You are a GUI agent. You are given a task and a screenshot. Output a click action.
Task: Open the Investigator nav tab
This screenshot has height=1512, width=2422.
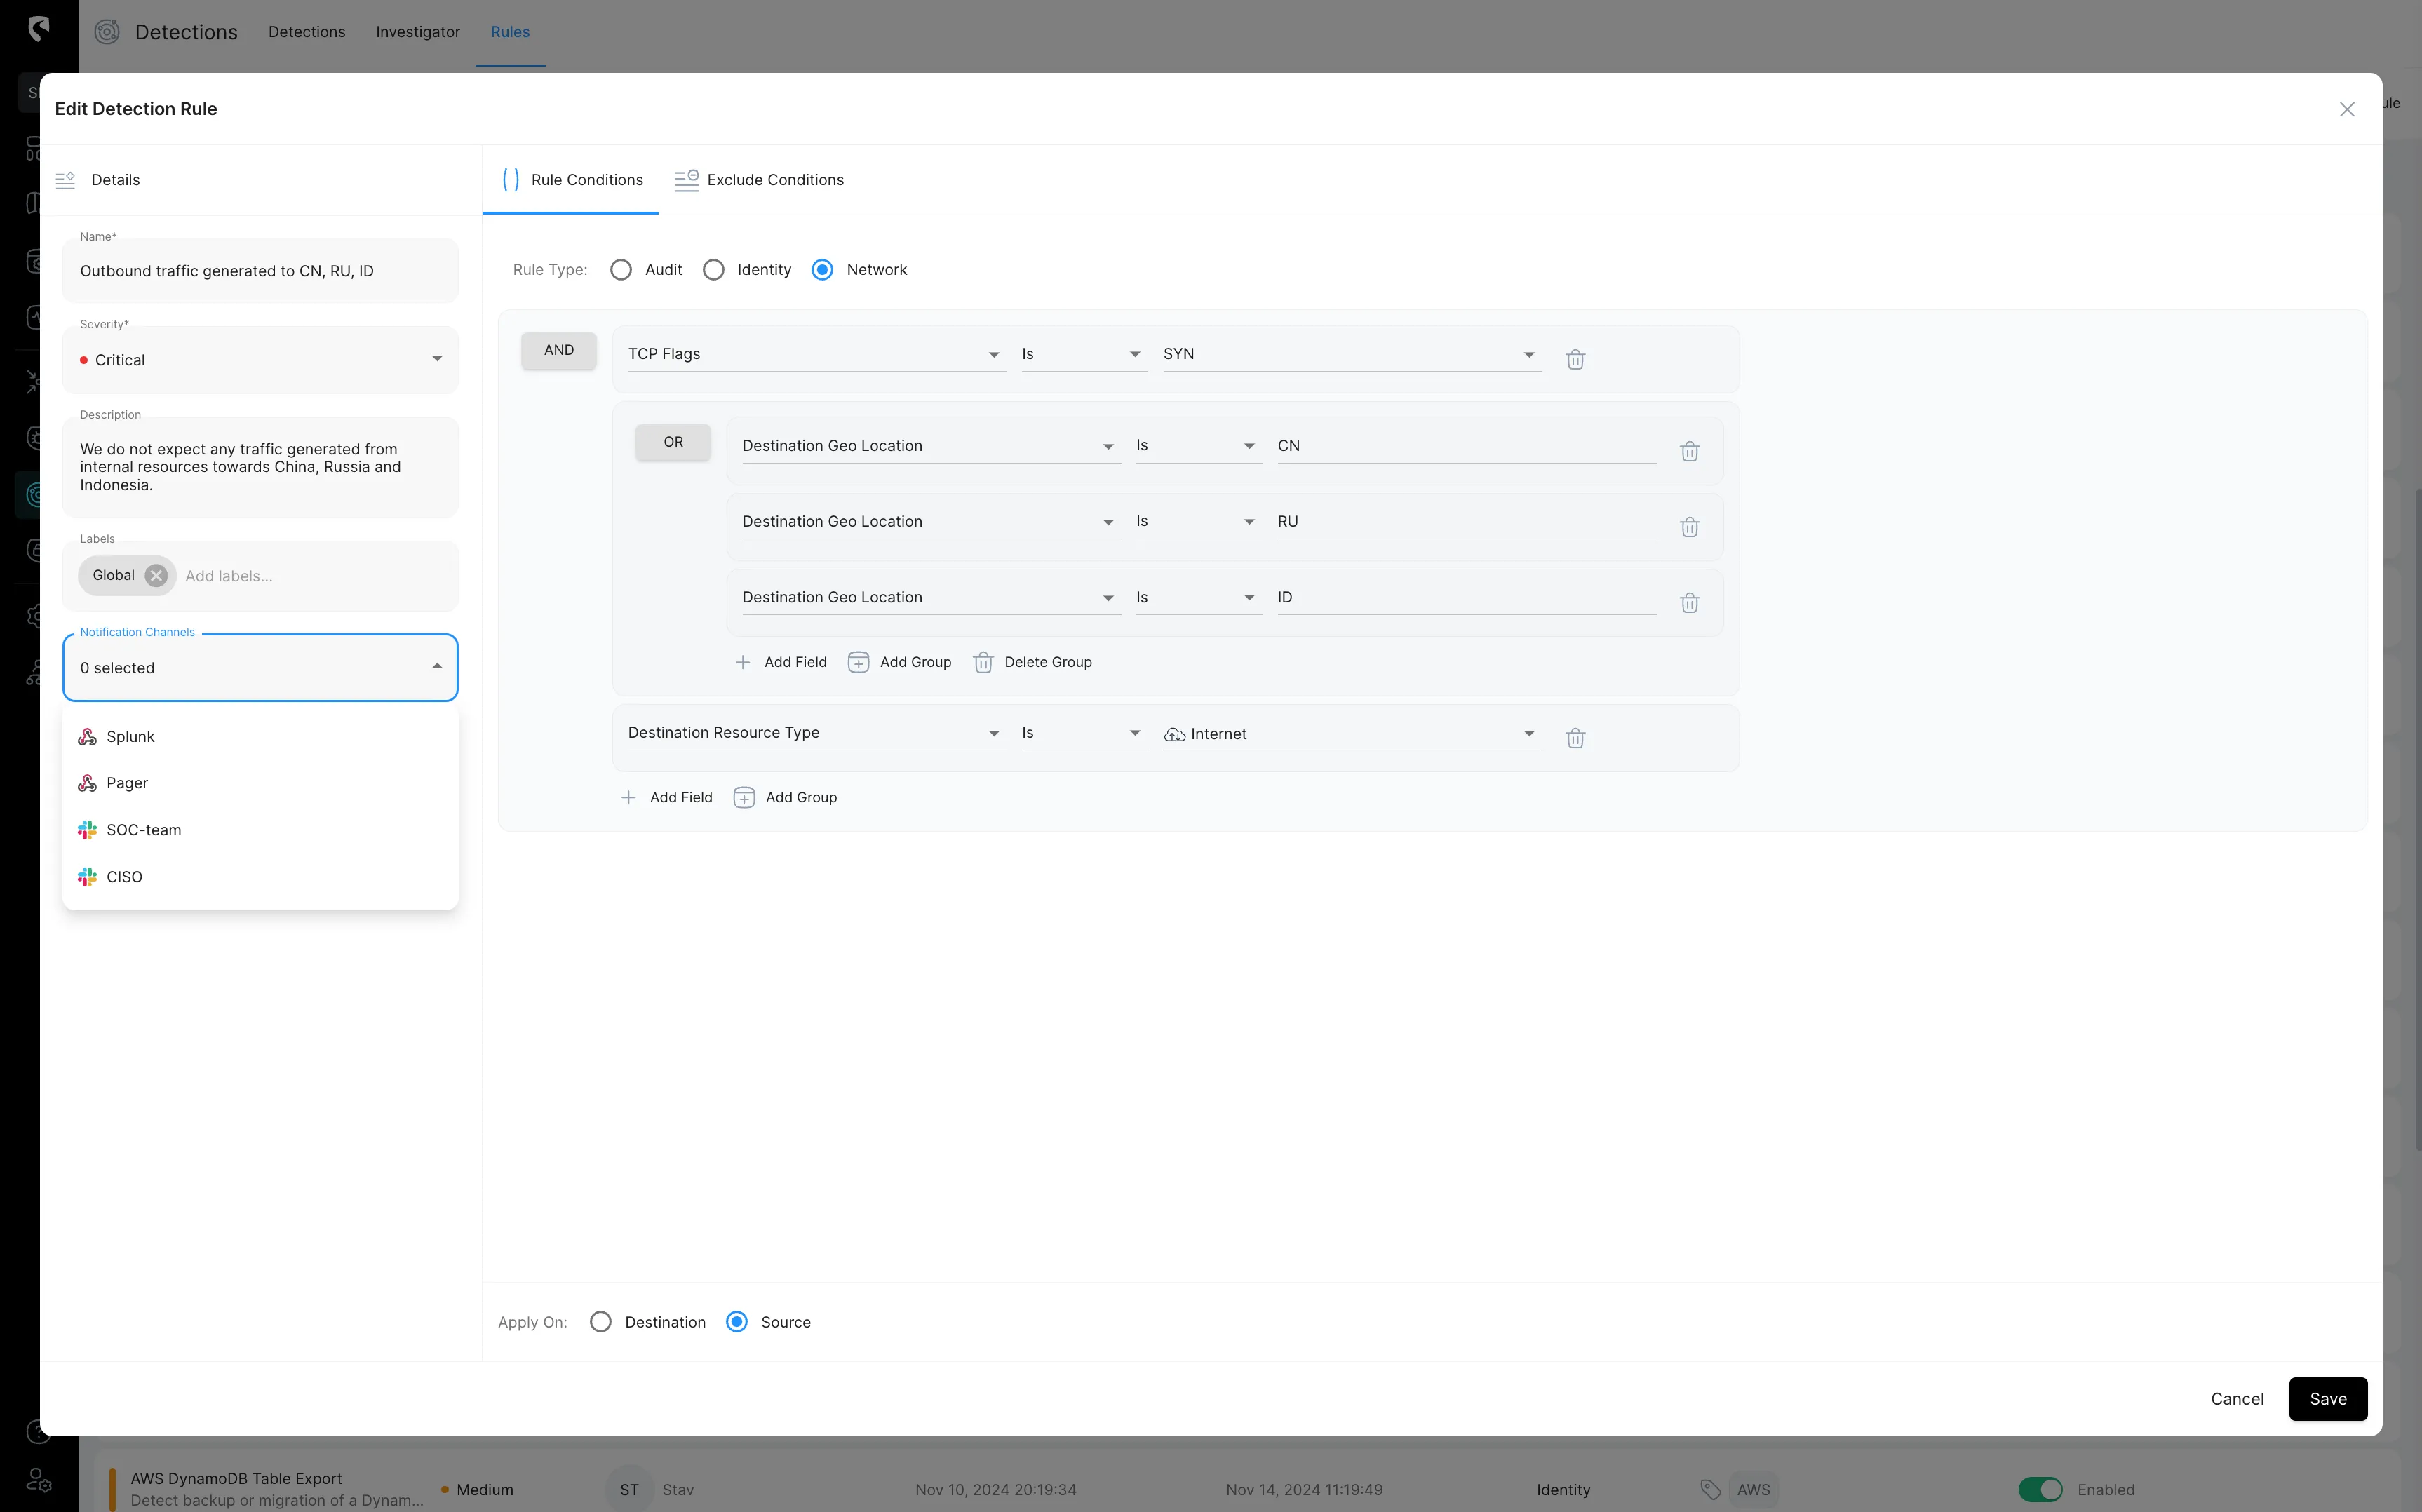pos(418,32)
